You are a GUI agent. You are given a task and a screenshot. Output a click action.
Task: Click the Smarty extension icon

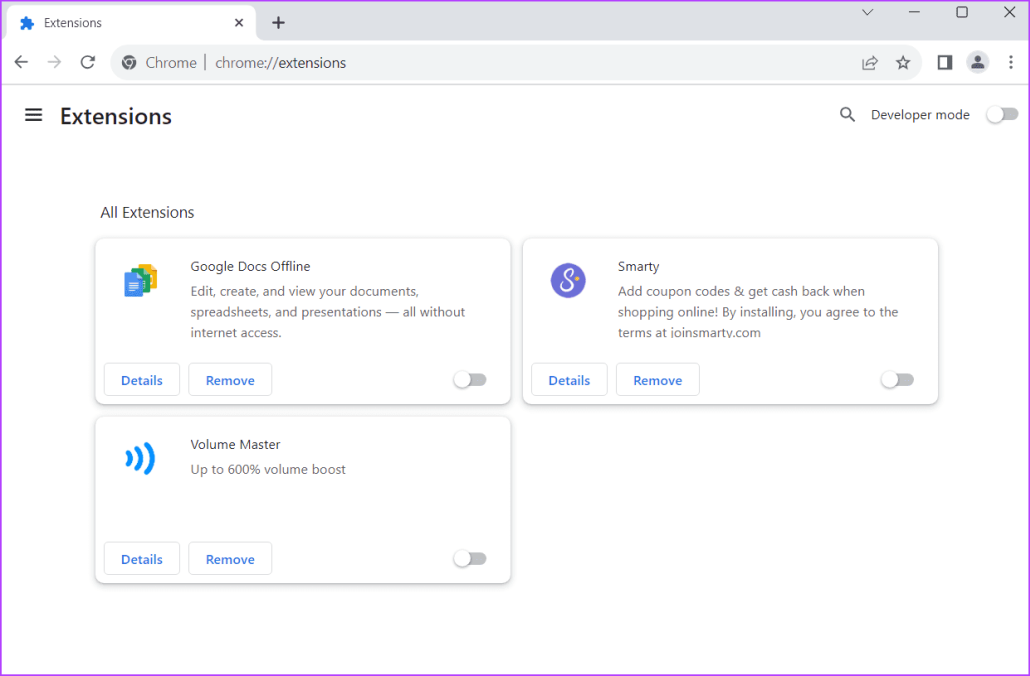click(x=568, y=281)
